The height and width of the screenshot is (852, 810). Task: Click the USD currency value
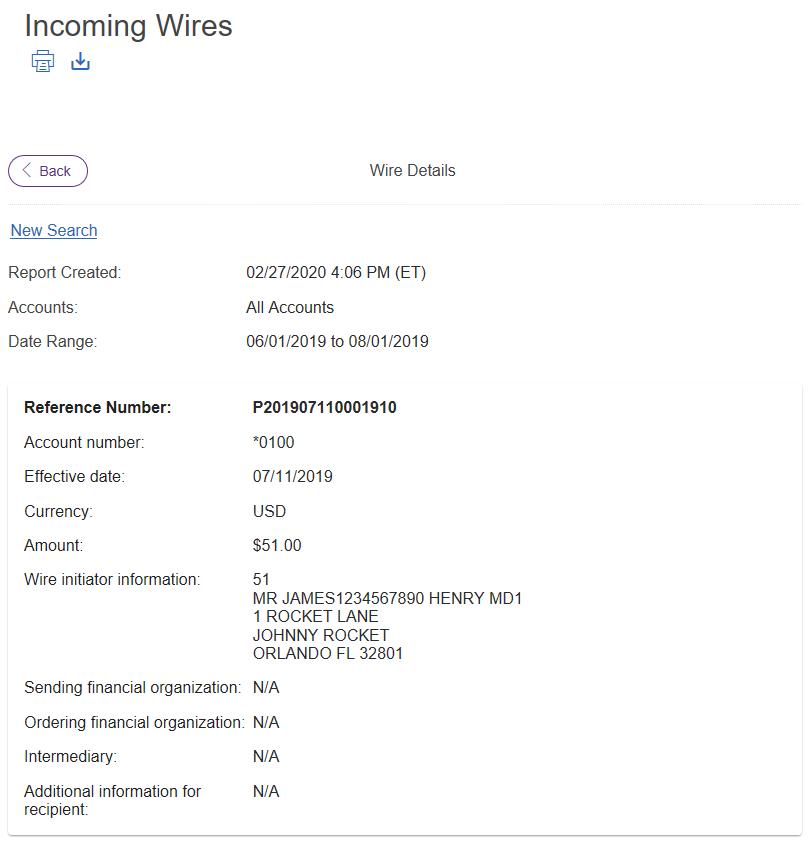pos(269,511)
